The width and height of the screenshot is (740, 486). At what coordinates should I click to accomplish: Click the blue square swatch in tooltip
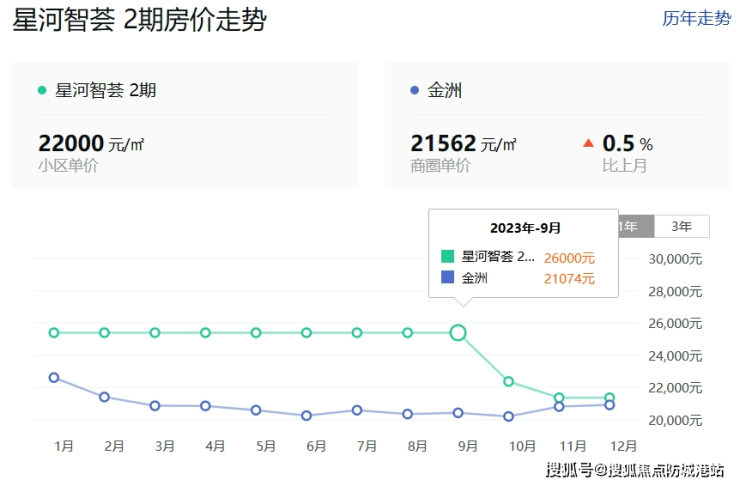(448, 277)
